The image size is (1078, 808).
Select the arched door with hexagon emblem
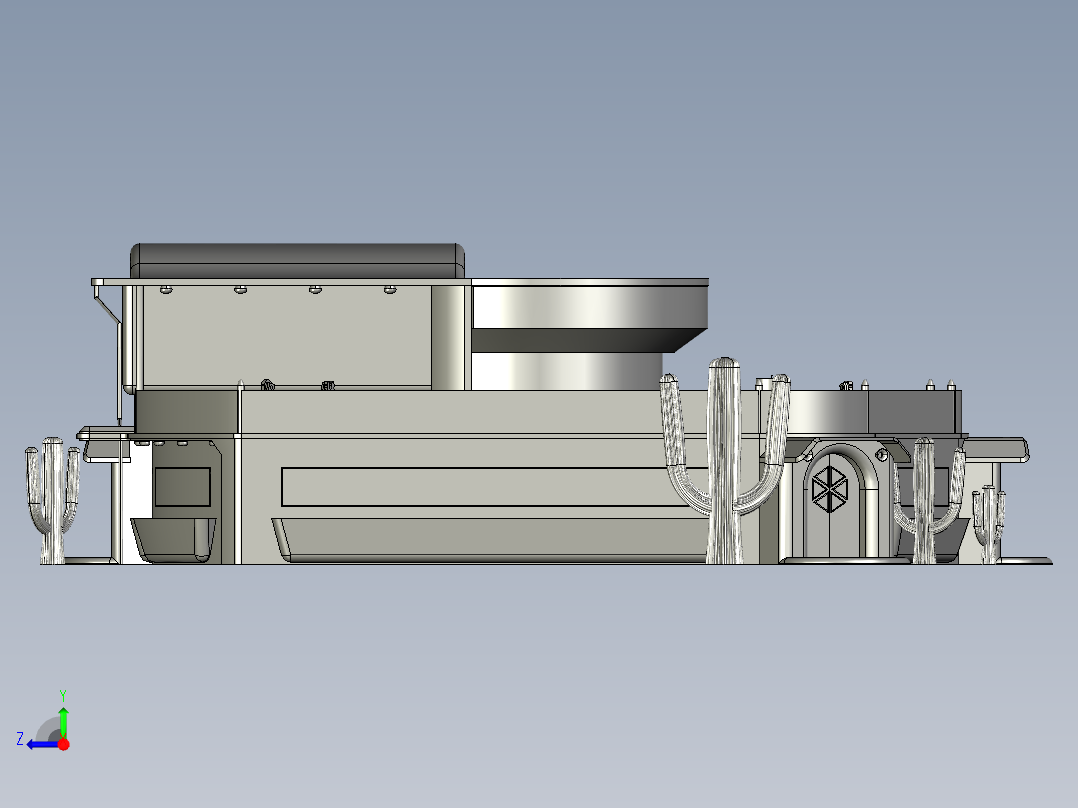[830, 503]
